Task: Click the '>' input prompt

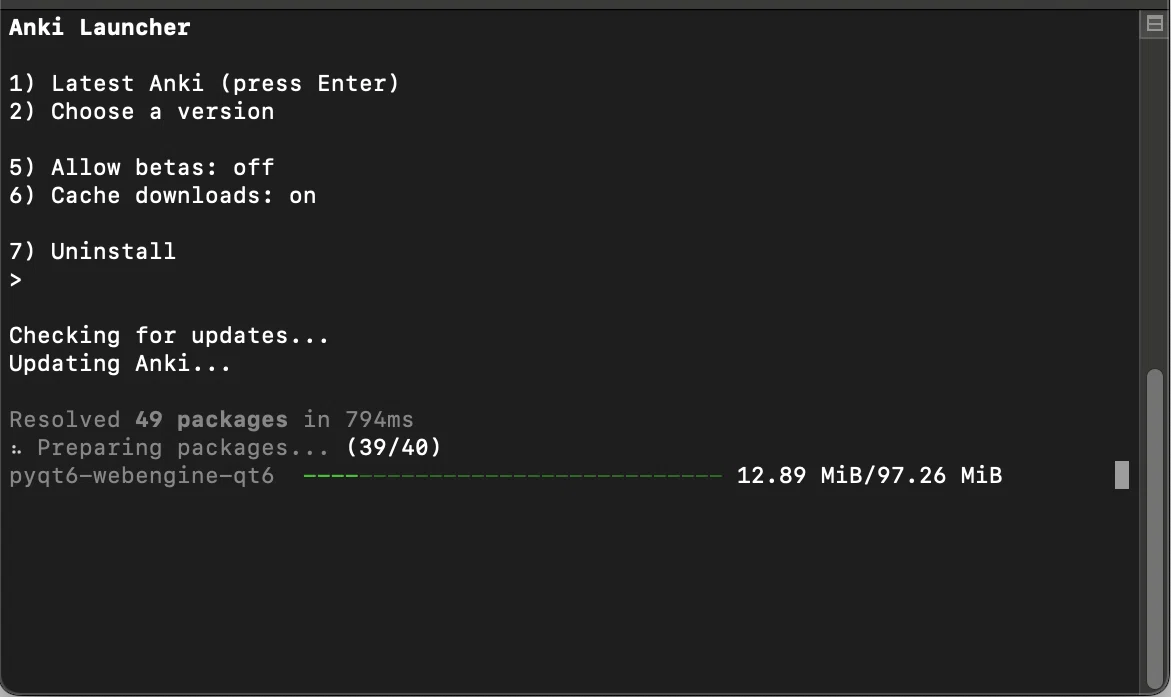Action: [16, 280]
